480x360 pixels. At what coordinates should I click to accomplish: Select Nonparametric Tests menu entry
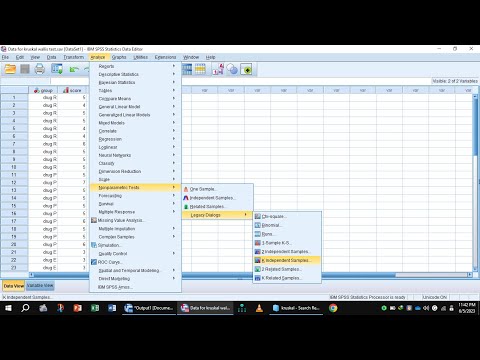tap(135, 187)
